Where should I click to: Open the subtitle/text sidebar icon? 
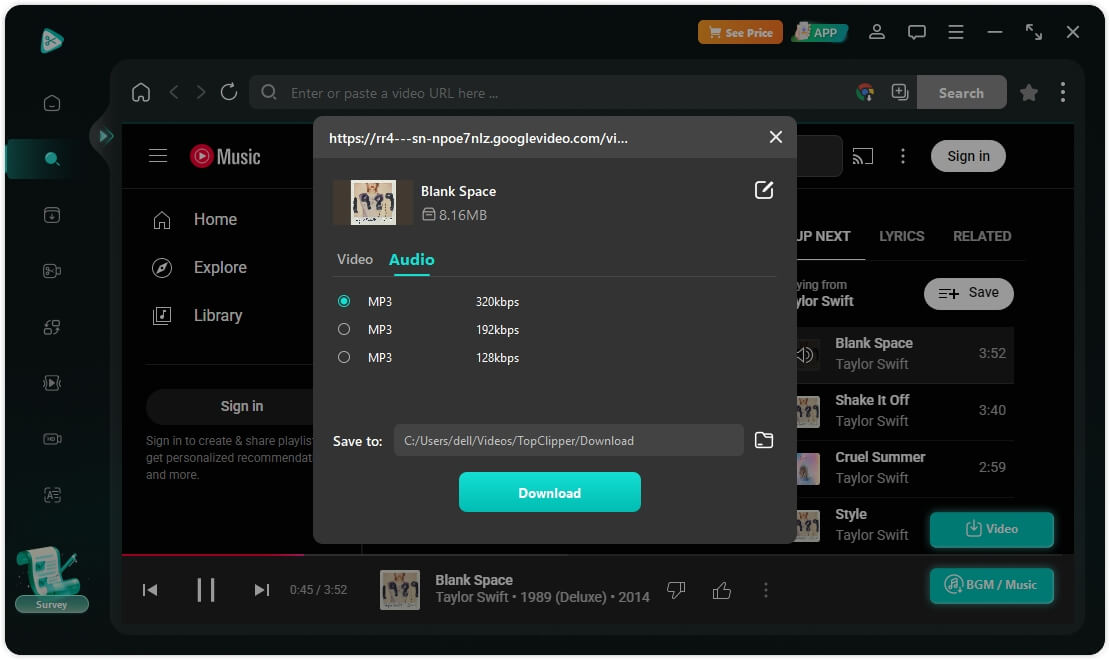[52, 495]
